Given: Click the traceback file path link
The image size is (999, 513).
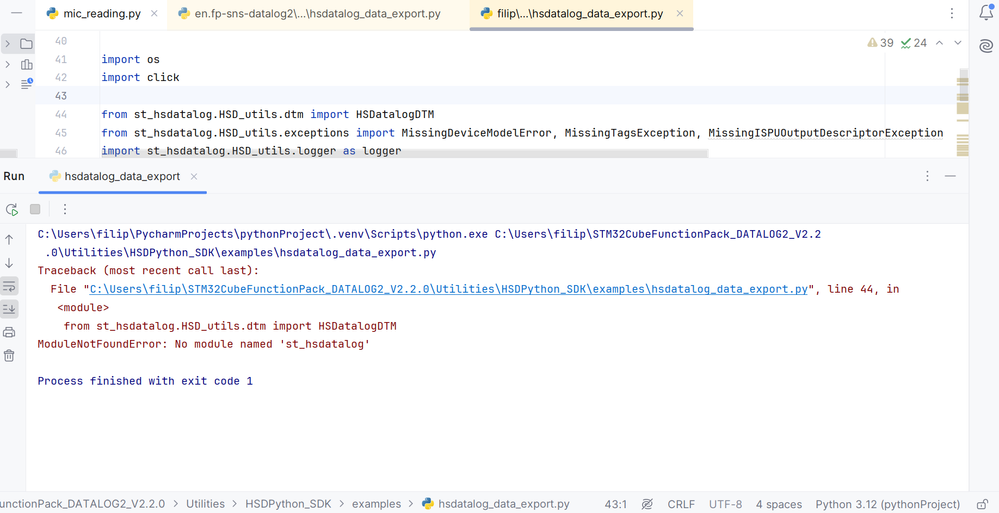Looking at the screenshot, I should [x=448, y=289].
